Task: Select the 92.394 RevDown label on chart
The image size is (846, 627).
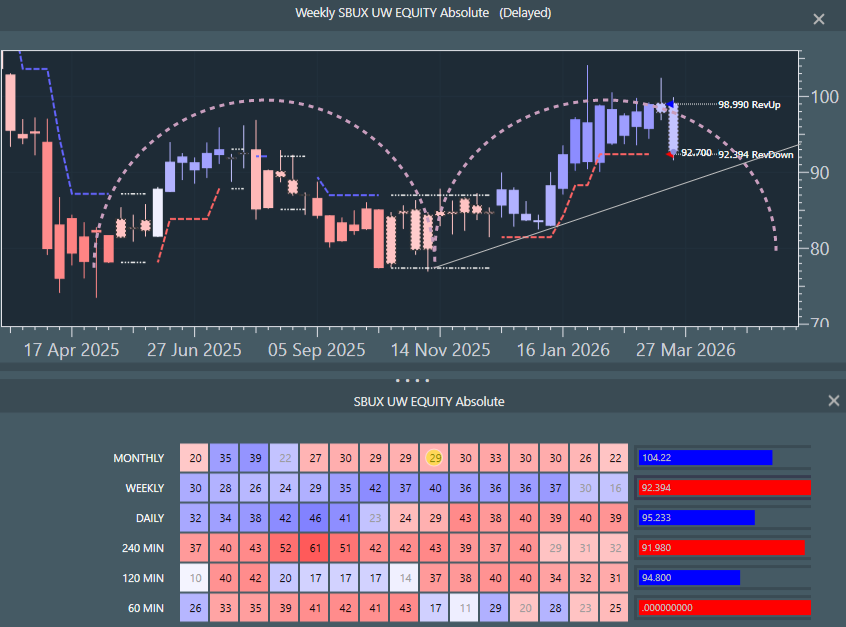Action: [x=755, y=155]
